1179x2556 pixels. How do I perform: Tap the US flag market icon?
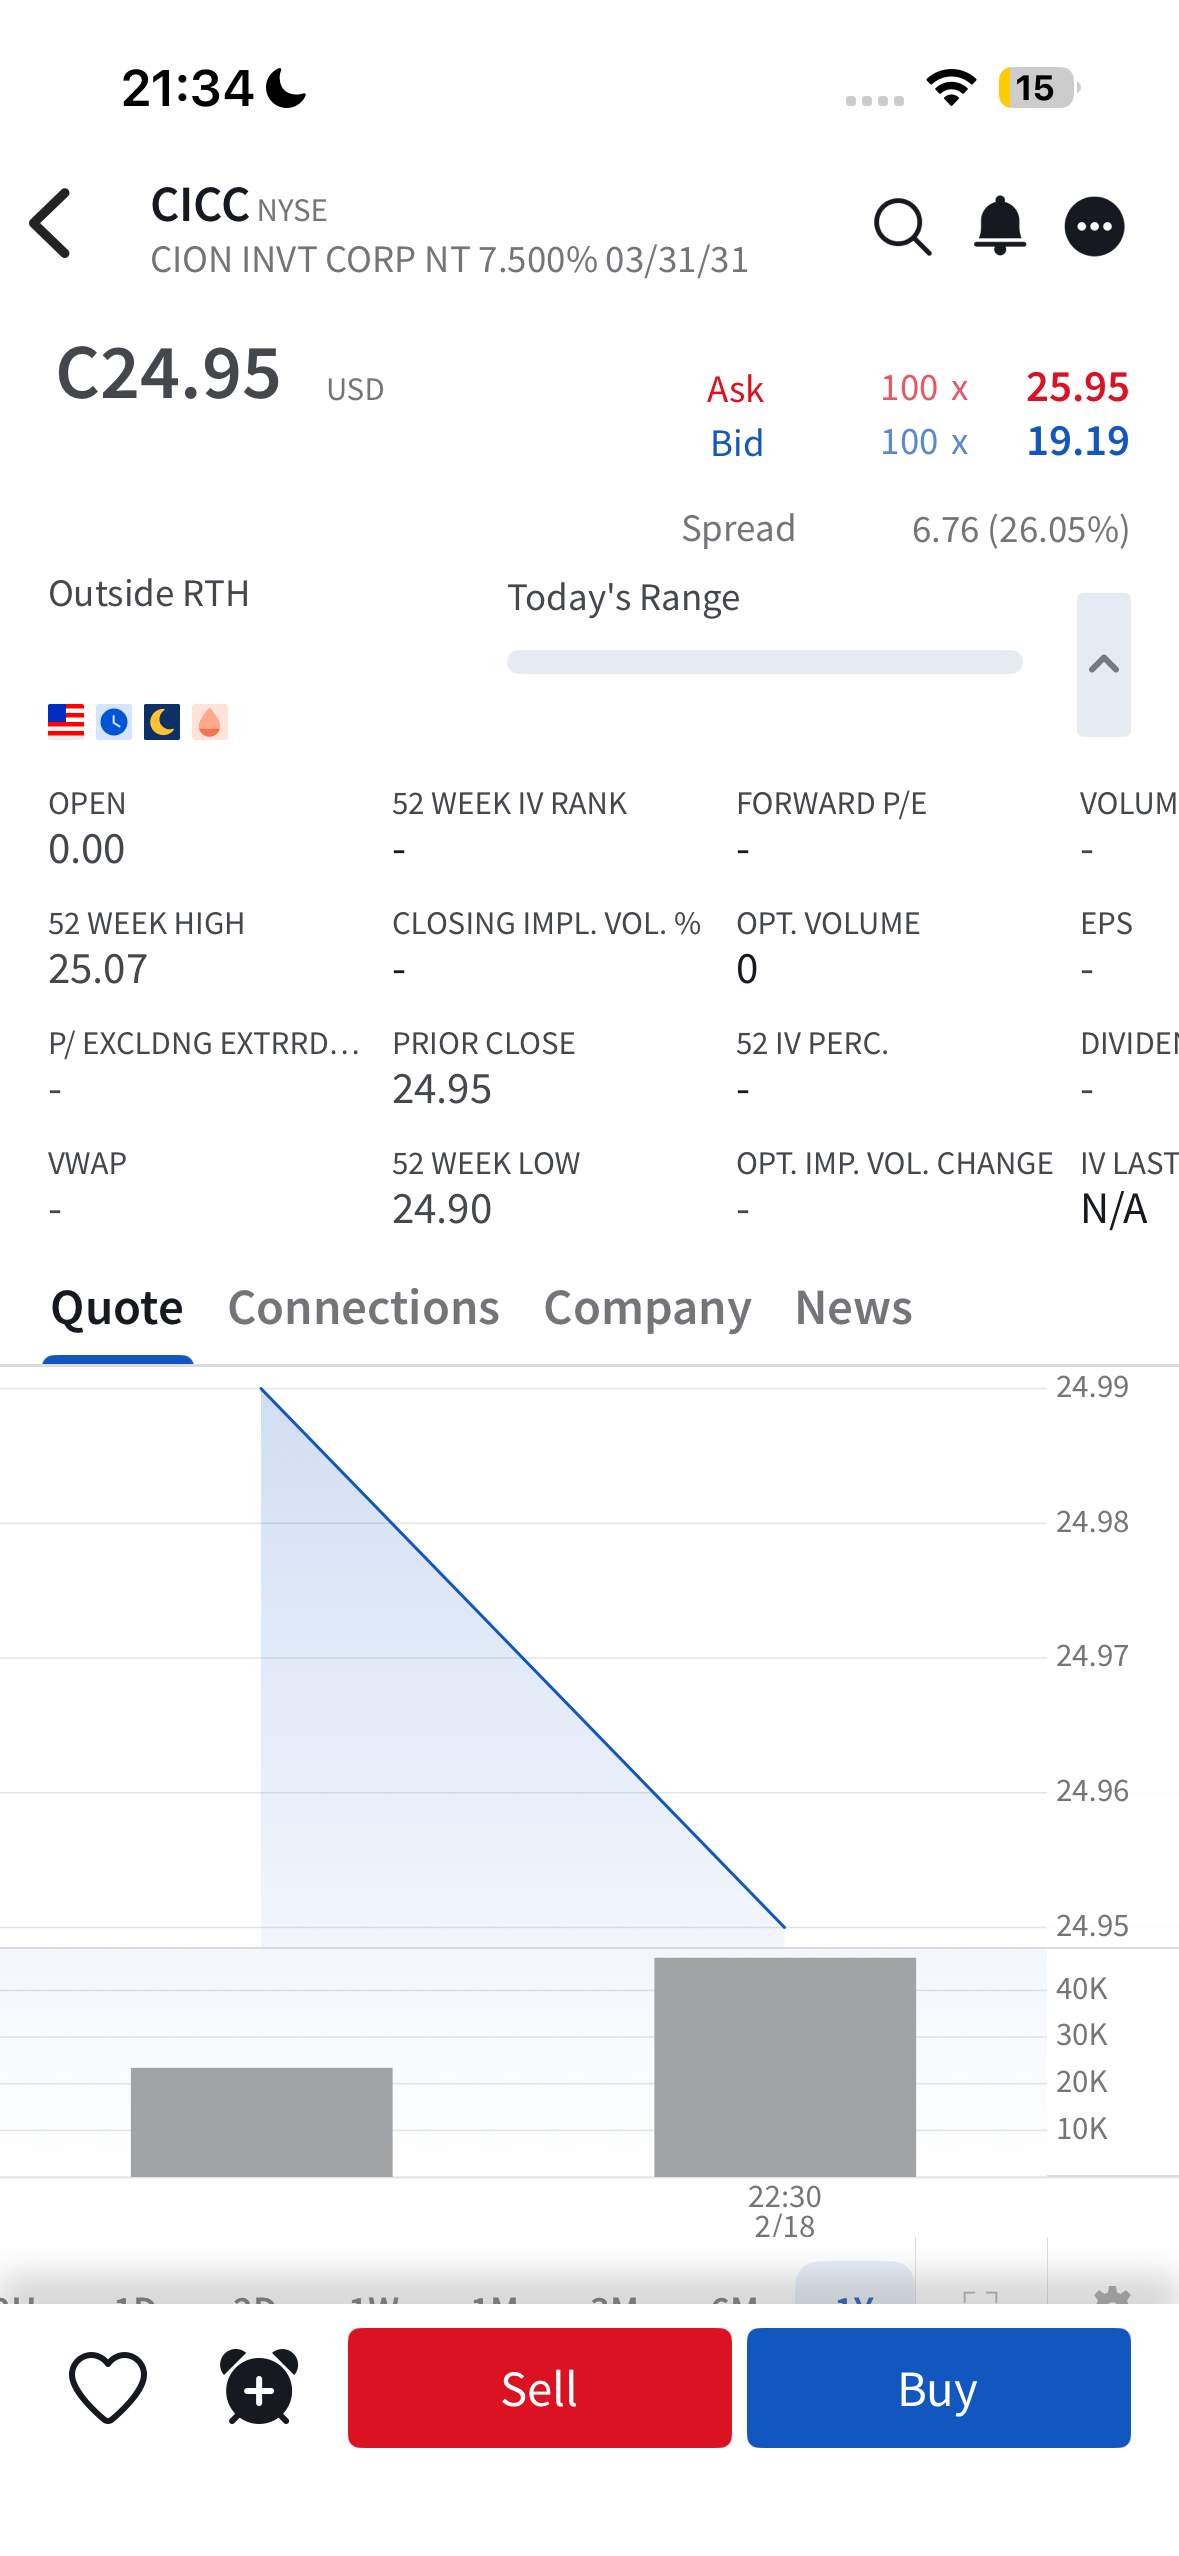66,721
